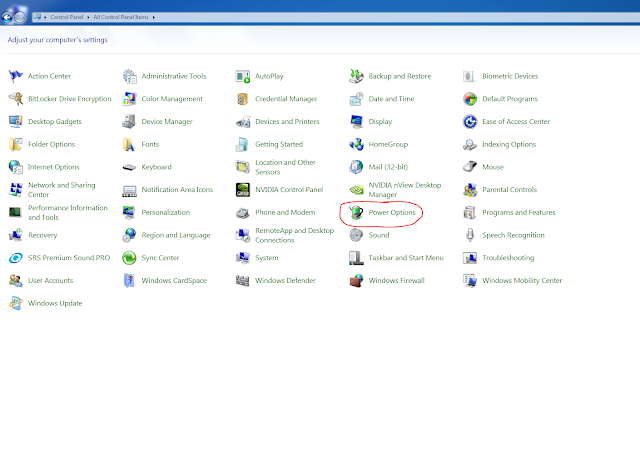Open the Indexing Options link
640x451 pixels.
click(x=509, y=144)
